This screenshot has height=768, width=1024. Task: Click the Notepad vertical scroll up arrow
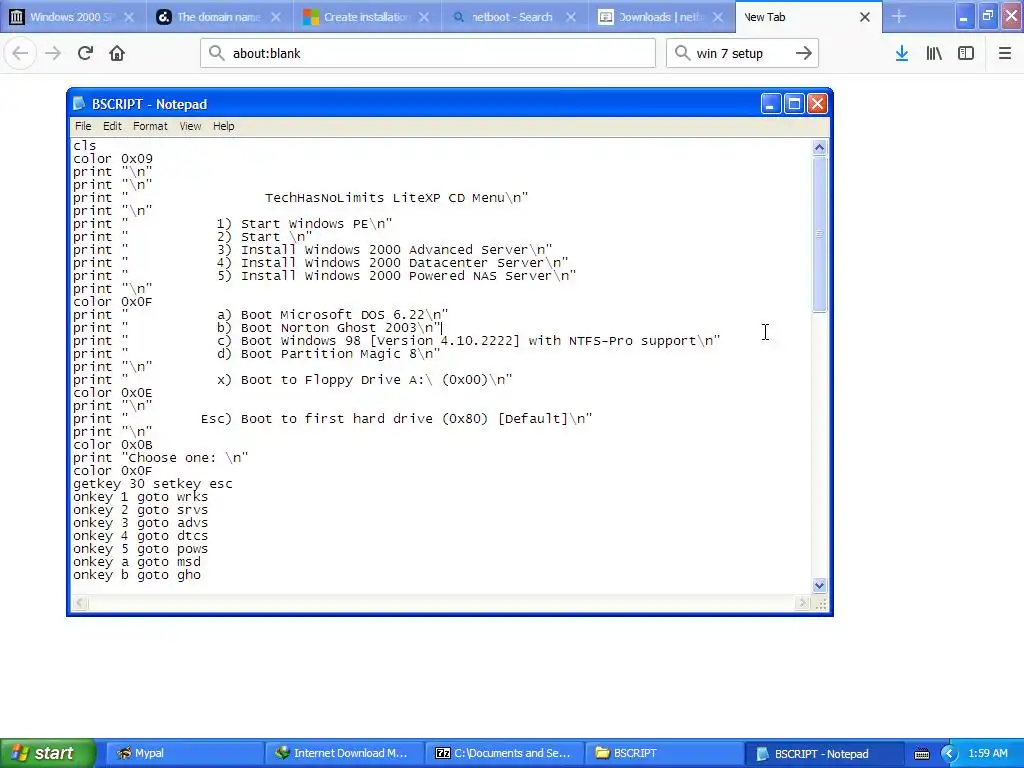pyautogui.click(x=820, y=148)
